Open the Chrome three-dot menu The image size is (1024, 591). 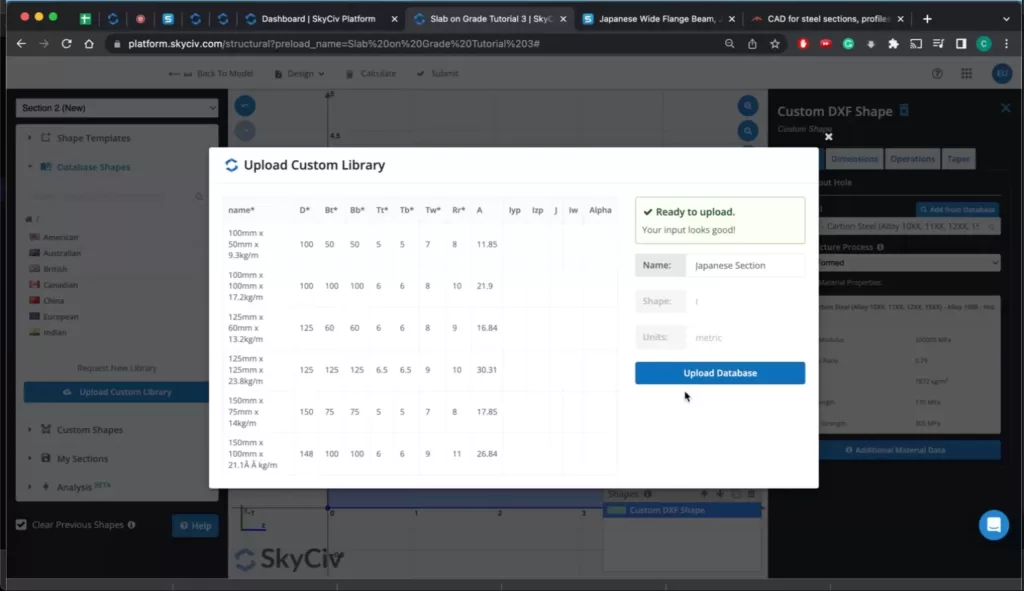1006,44
